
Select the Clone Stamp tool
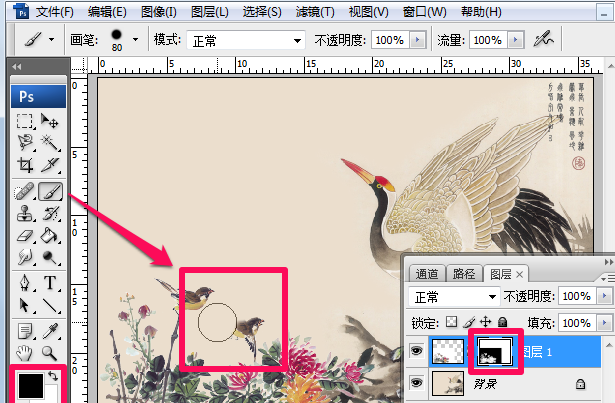(25, 214)
